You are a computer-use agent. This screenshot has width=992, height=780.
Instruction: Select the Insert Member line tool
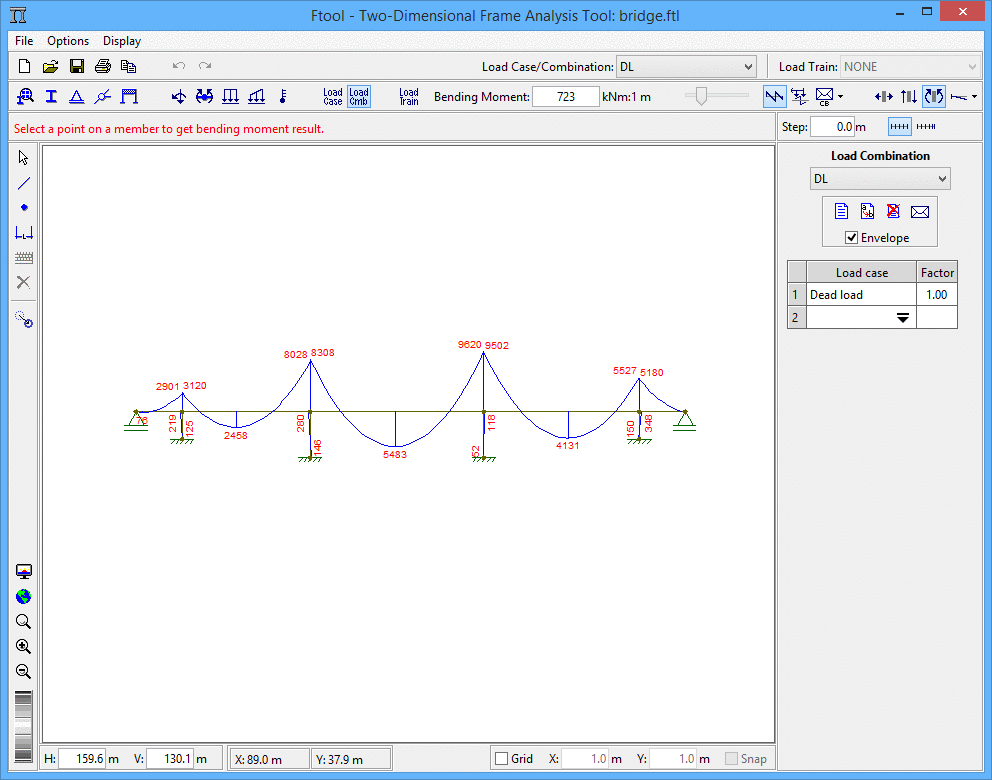24,183
